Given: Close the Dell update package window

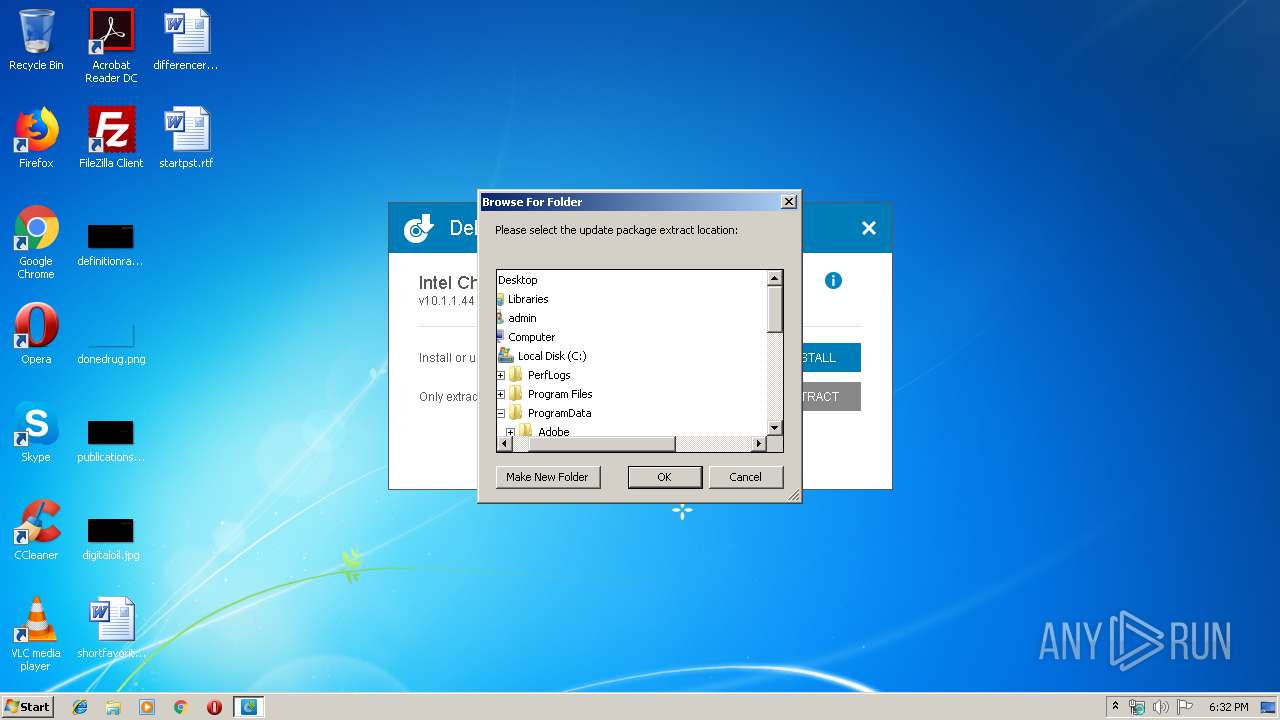Looking at the screenshot, I should (869, 229).
